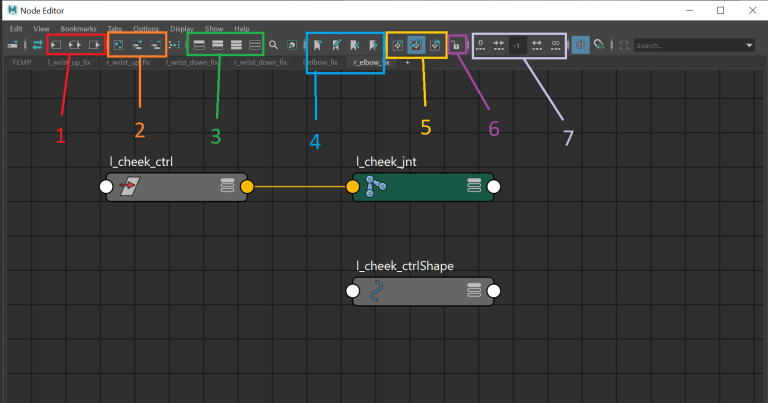Open the Edit menu
Image resolution: width=768 pixels, height=403 pixels.
point(16,29)
